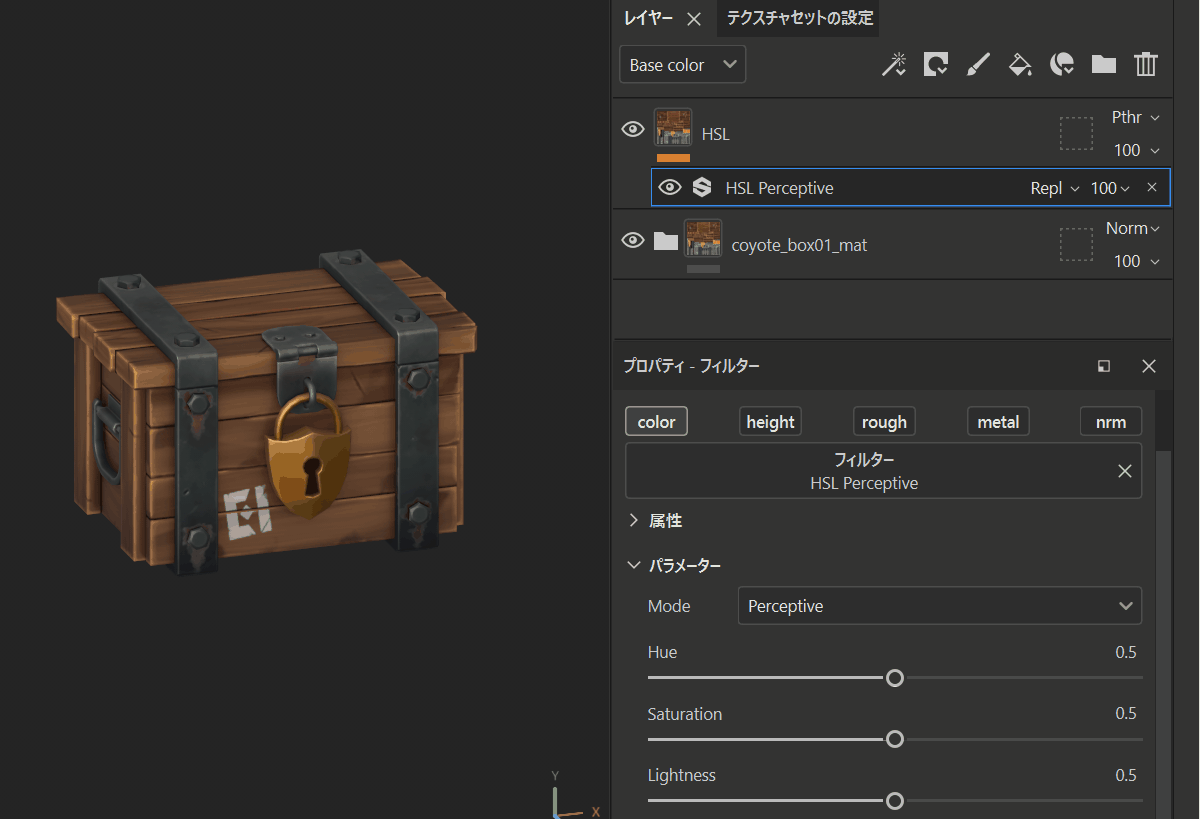Click the add effect magic wand icon

[892, 65]
